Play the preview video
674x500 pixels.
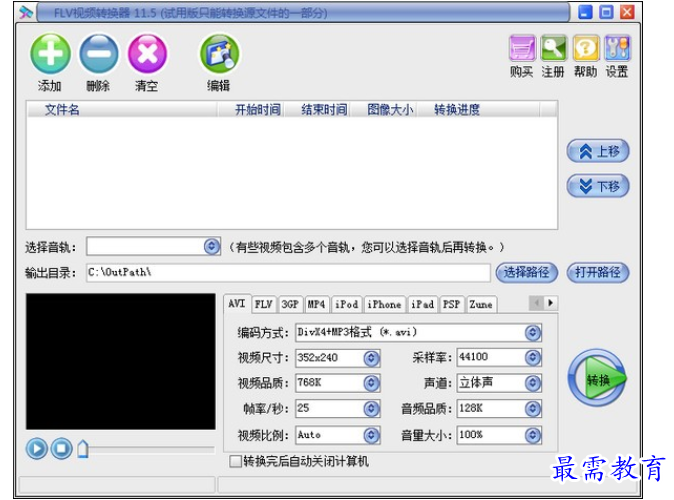37,449
